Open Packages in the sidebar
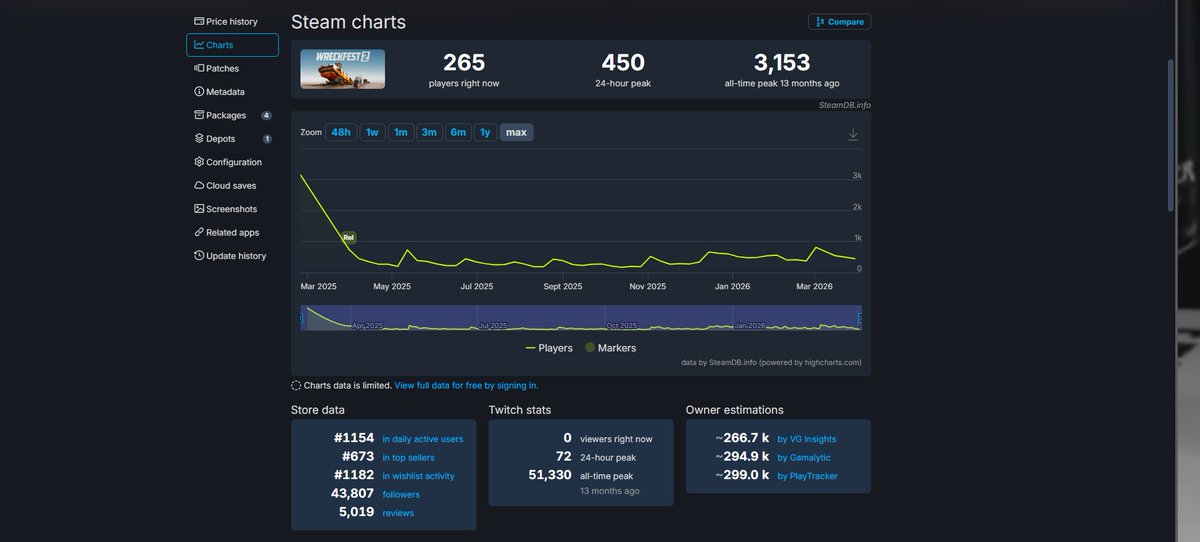The image size is (1200, 542). pyautogui.click(x=232, y=115)
